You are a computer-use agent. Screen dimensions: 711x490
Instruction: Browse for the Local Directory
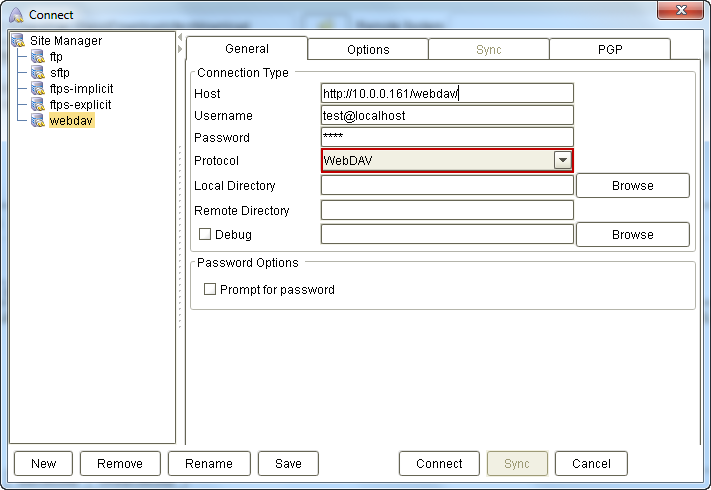click(x=632, y=186)
